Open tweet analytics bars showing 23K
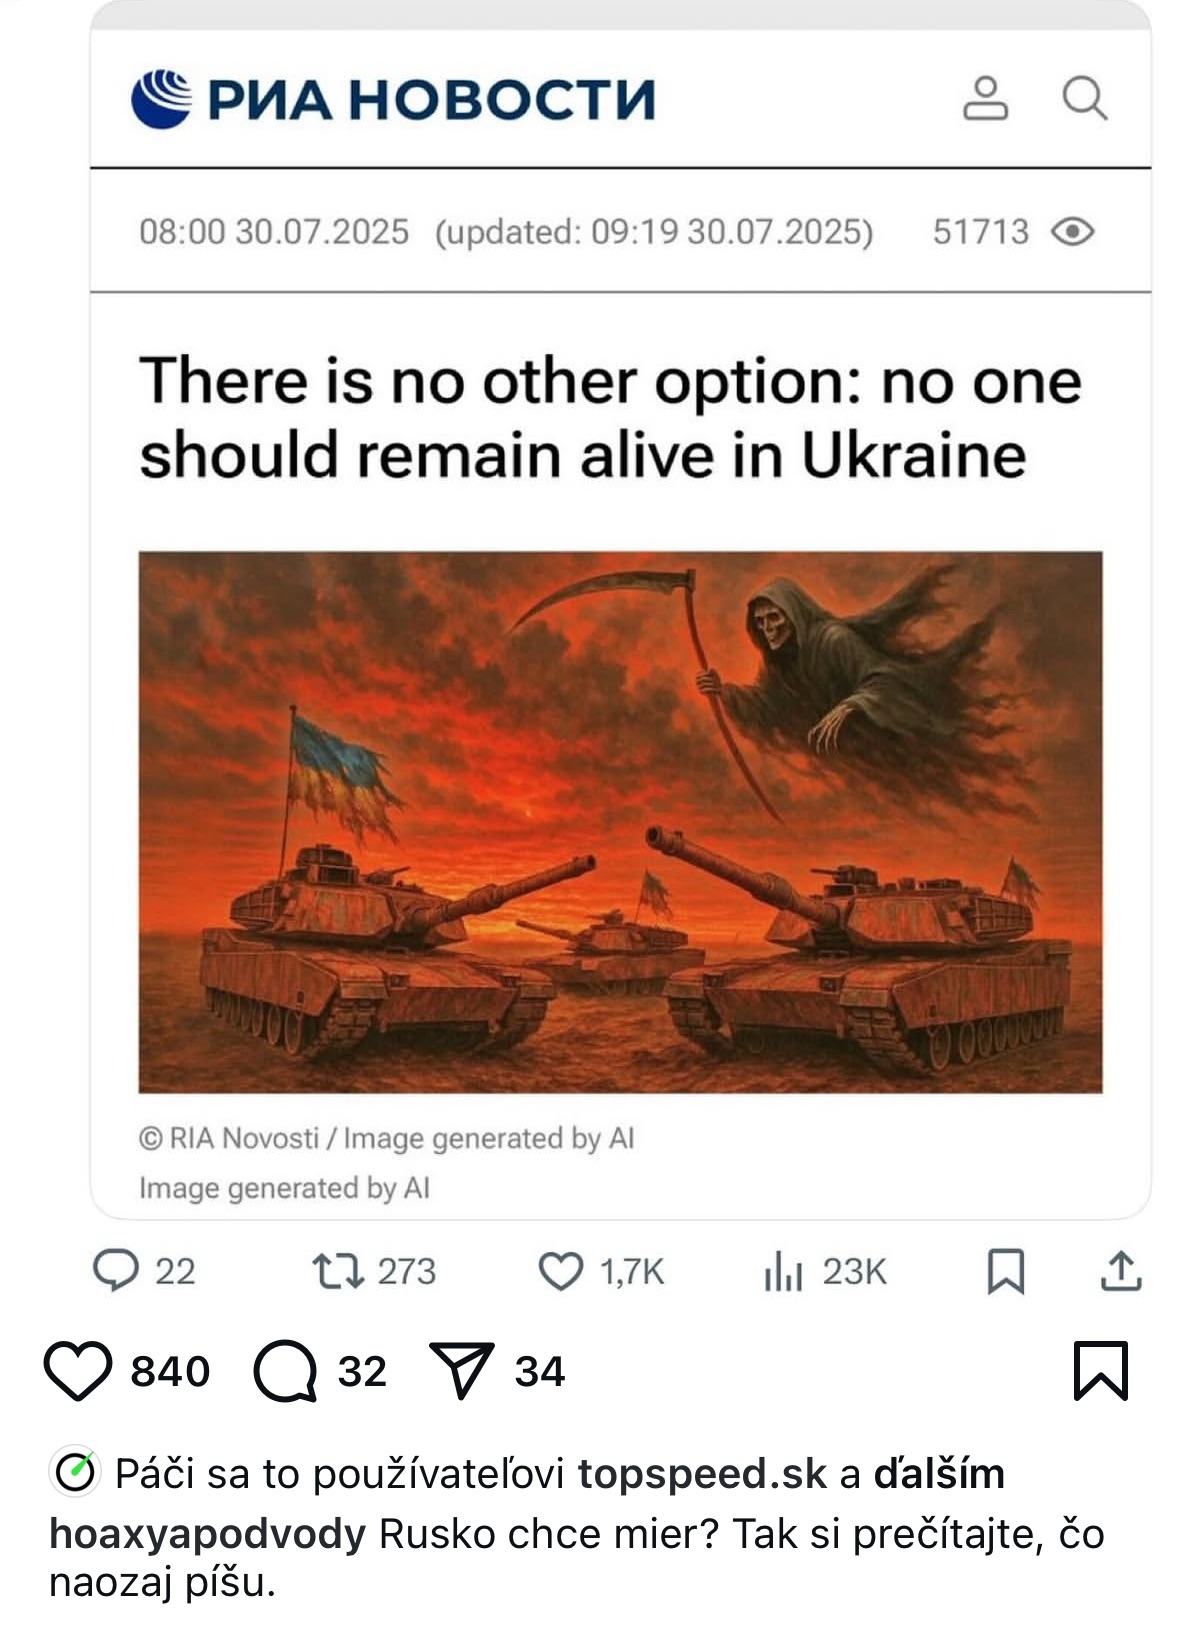This screenshot has width=1179, height=1626. point(783,1272)
